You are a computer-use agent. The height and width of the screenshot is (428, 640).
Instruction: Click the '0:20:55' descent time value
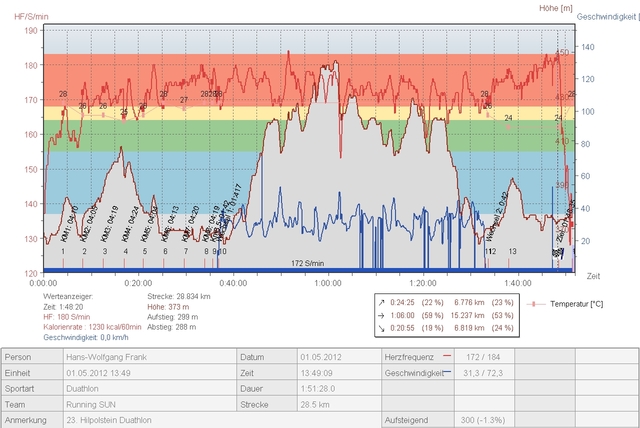(402, 328)
